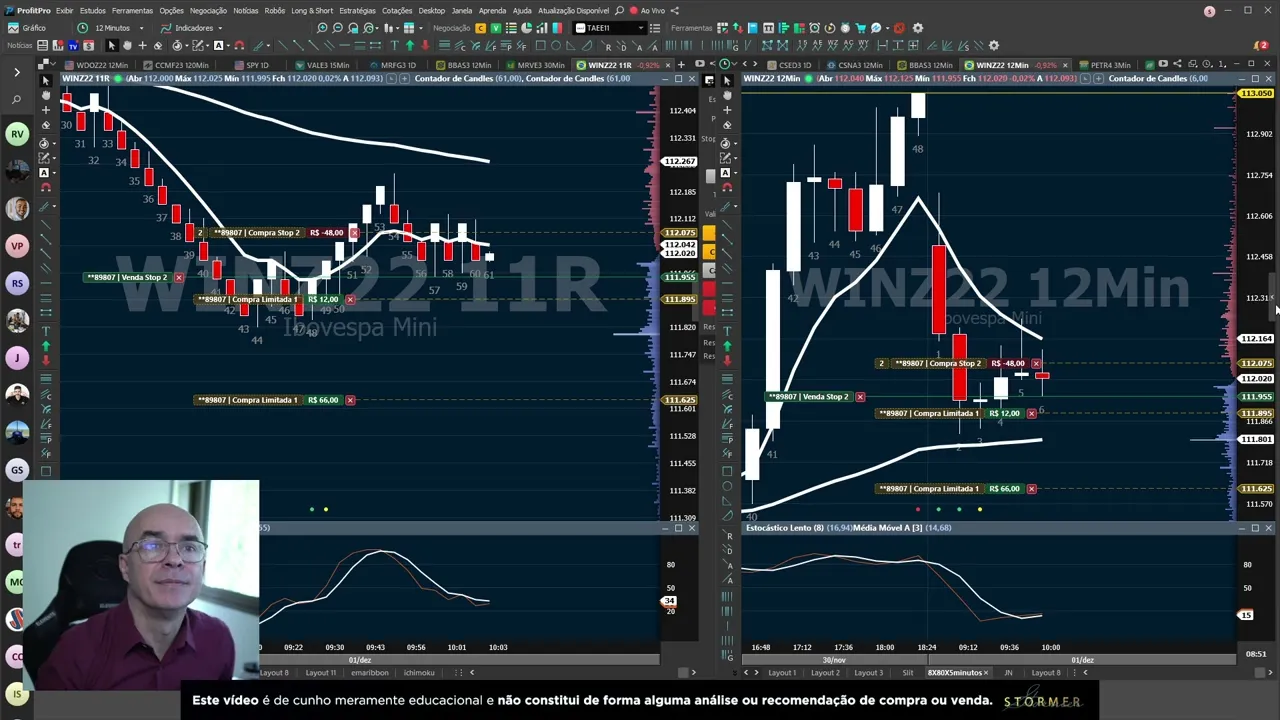Open the Estudos menu
Viewport: 1280px width, 720px height.
pyautogui.click(x=93, y=10)
